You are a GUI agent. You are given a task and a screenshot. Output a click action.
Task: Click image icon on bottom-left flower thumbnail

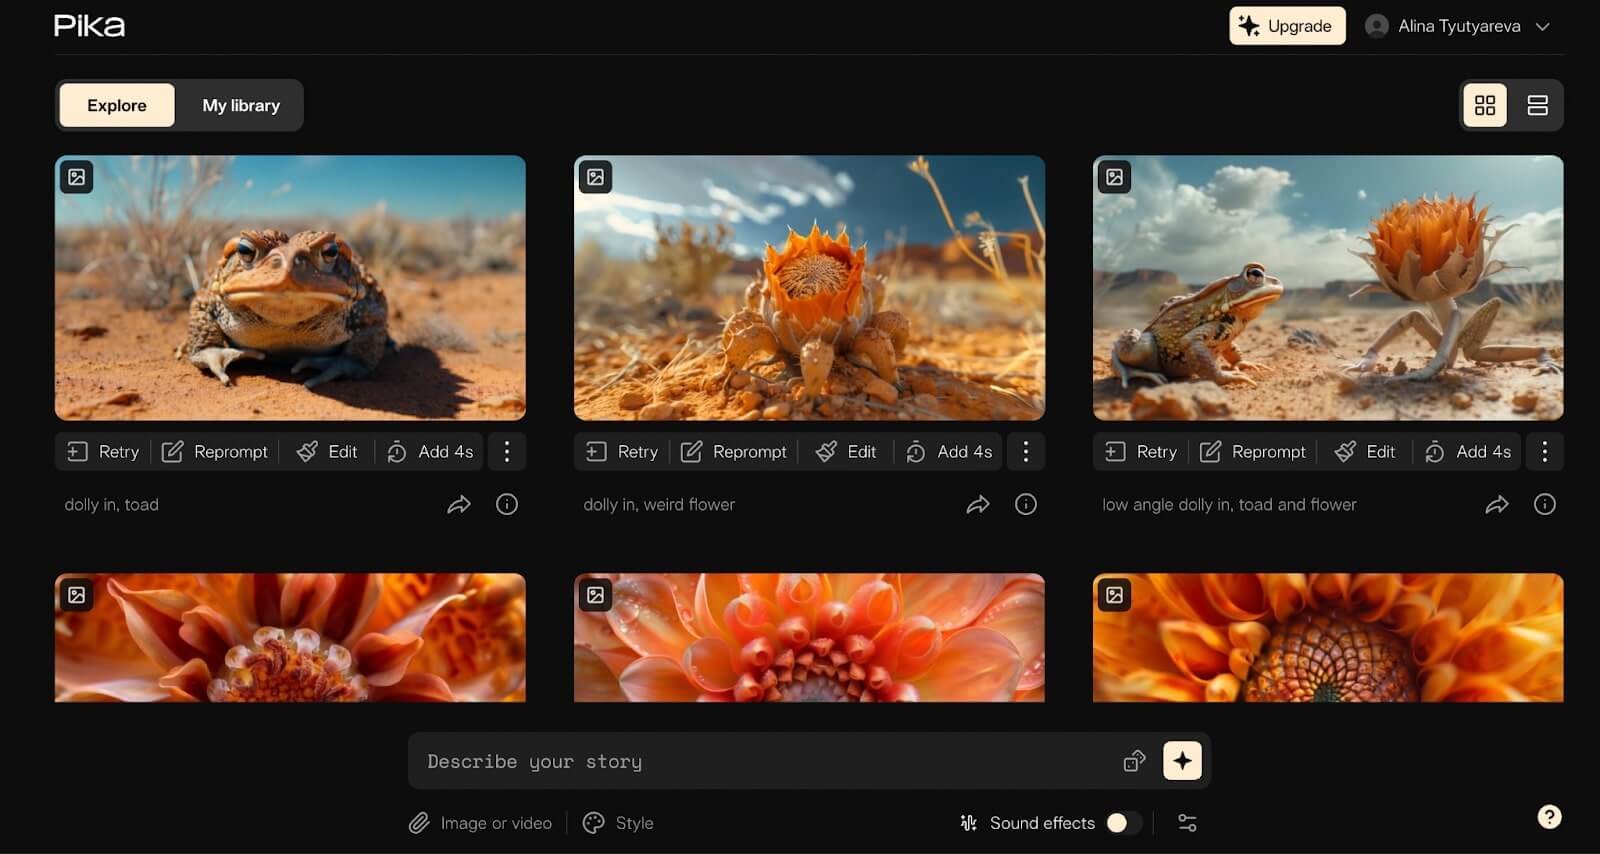click(77, 595)
